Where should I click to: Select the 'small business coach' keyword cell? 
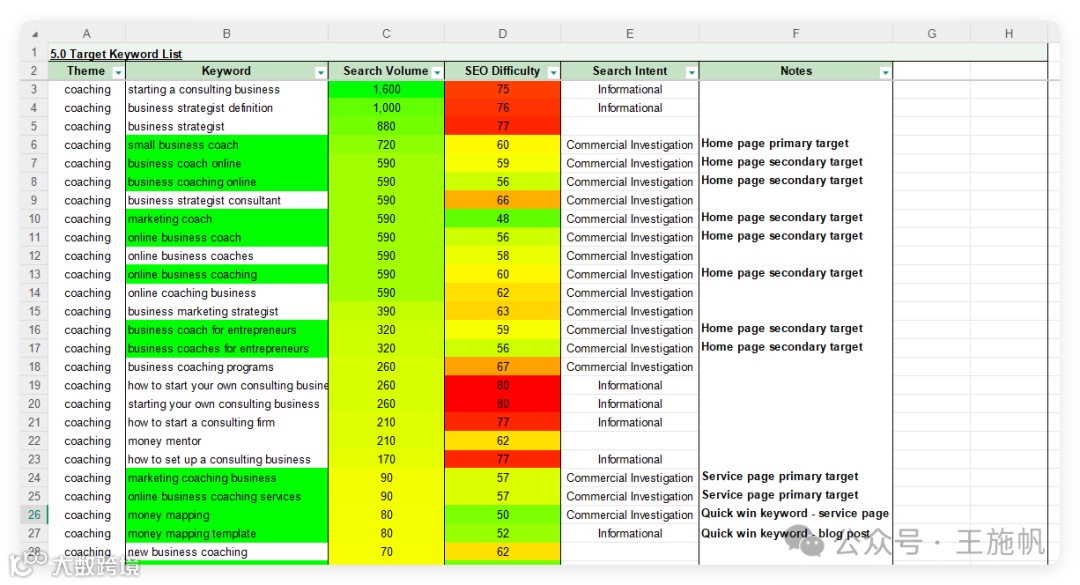(x=227, y=145)
